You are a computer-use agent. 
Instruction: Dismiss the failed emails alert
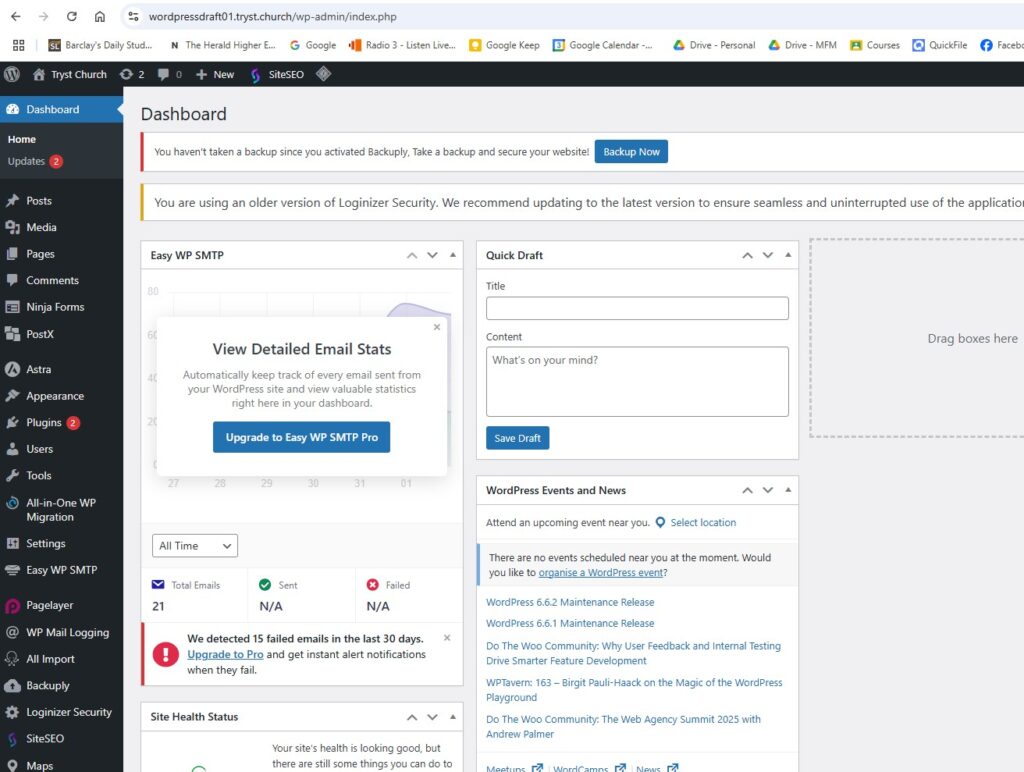(447, 637)
